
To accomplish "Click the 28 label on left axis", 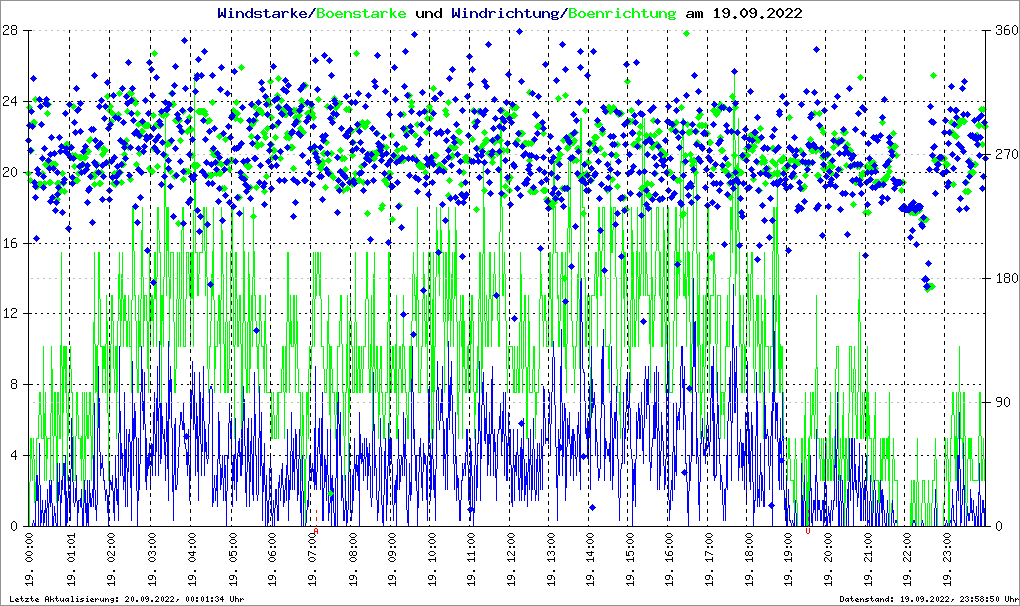I will 11,30.
